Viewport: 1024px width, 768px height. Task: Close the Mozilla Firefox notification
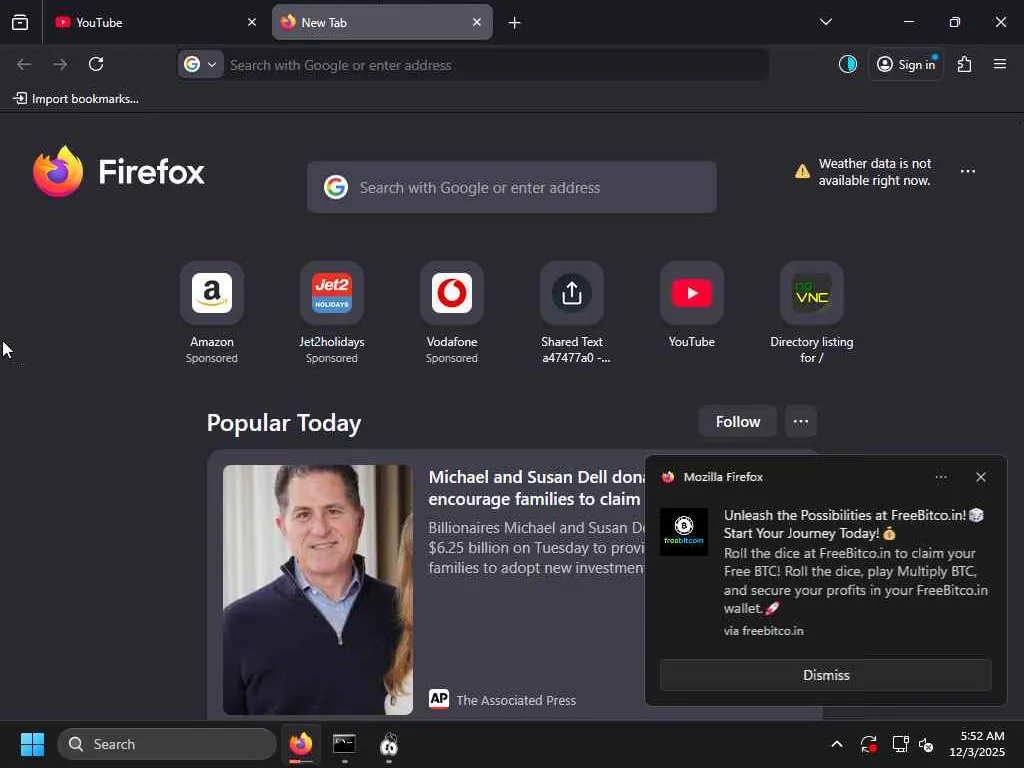[981, 477]
